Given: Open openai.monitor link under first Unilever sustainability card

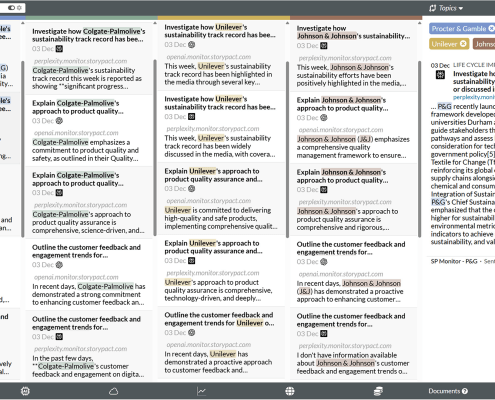Looking at the screenshot, I should coord(209,57).
